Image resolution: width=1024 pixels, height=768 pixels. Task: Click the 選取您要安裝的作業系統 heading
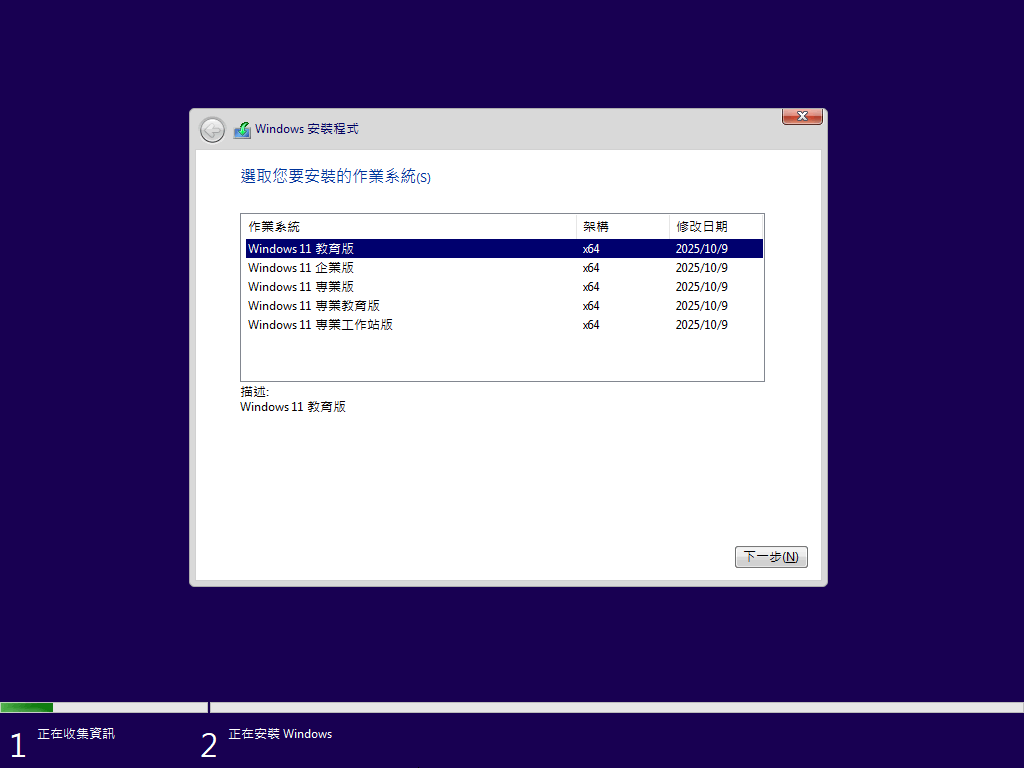(335, 177)
